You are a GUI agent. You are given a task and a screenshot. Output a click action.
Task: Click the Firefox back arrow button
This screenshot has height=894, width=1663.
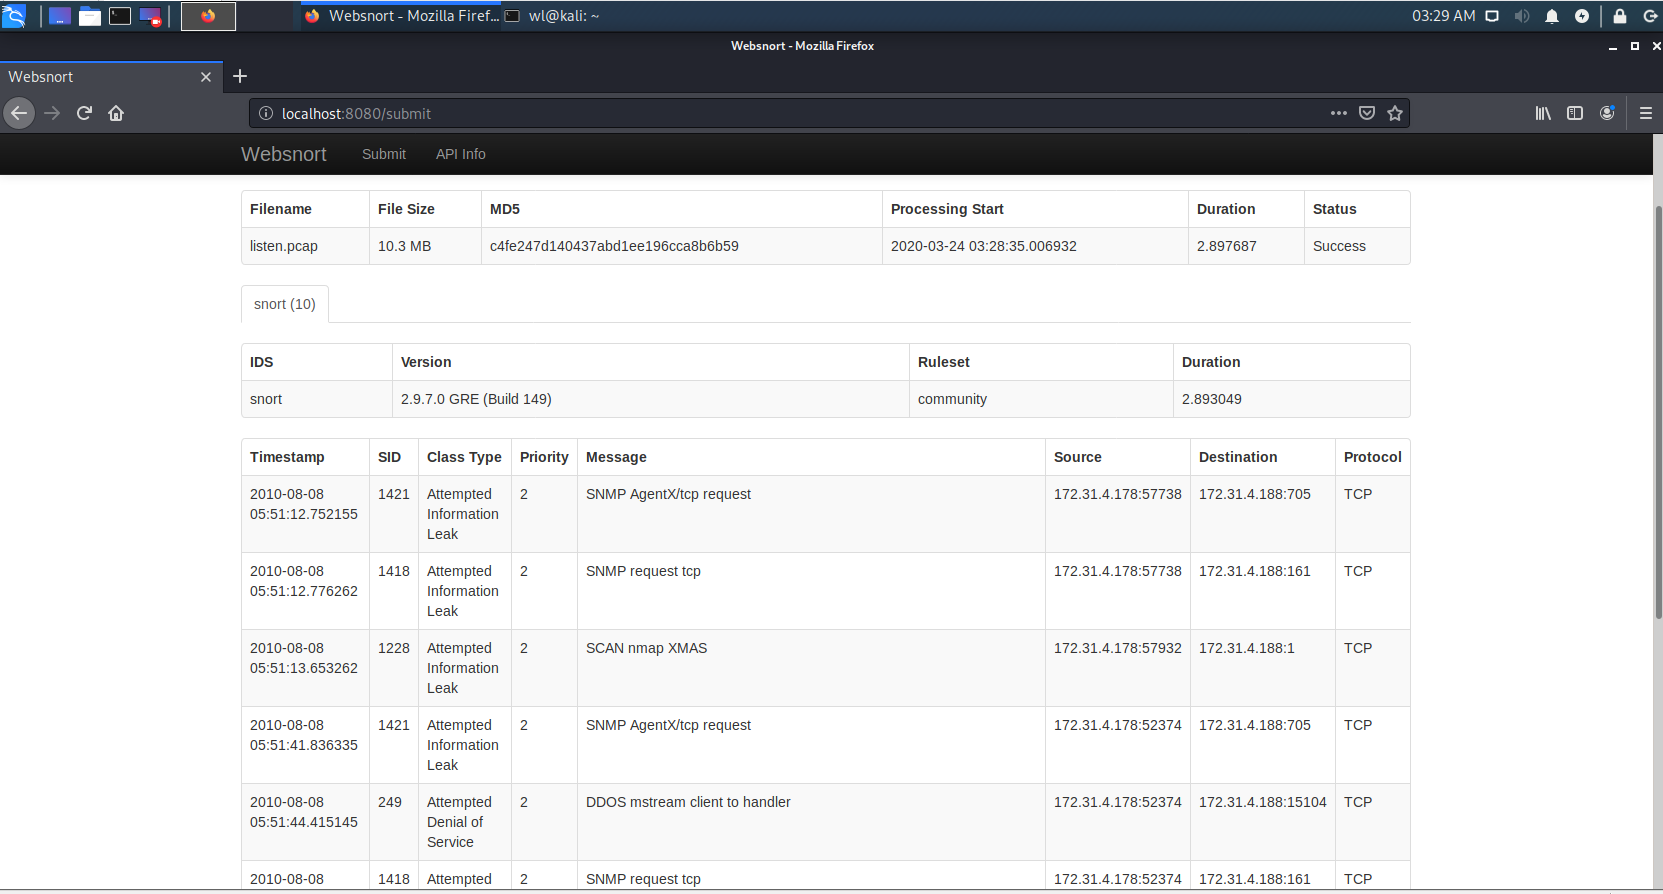19,113
